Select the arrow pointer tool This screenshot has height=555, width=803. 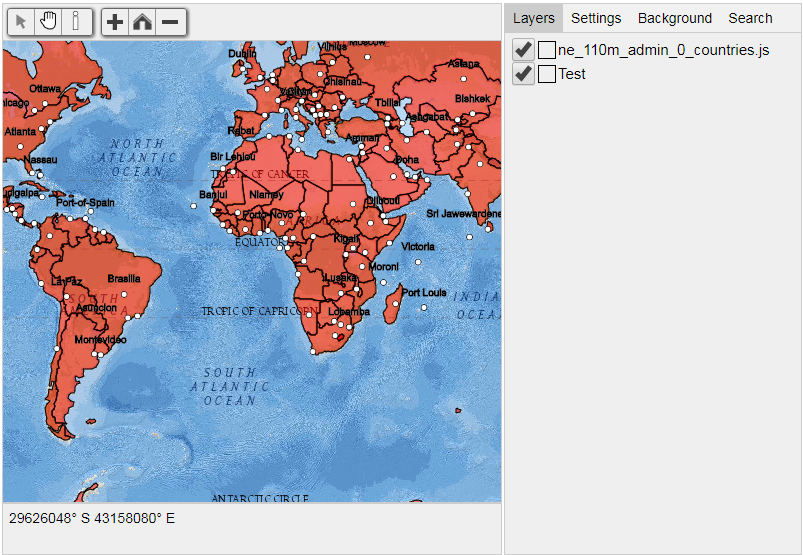pyautogui.click(x=21, y=21)
